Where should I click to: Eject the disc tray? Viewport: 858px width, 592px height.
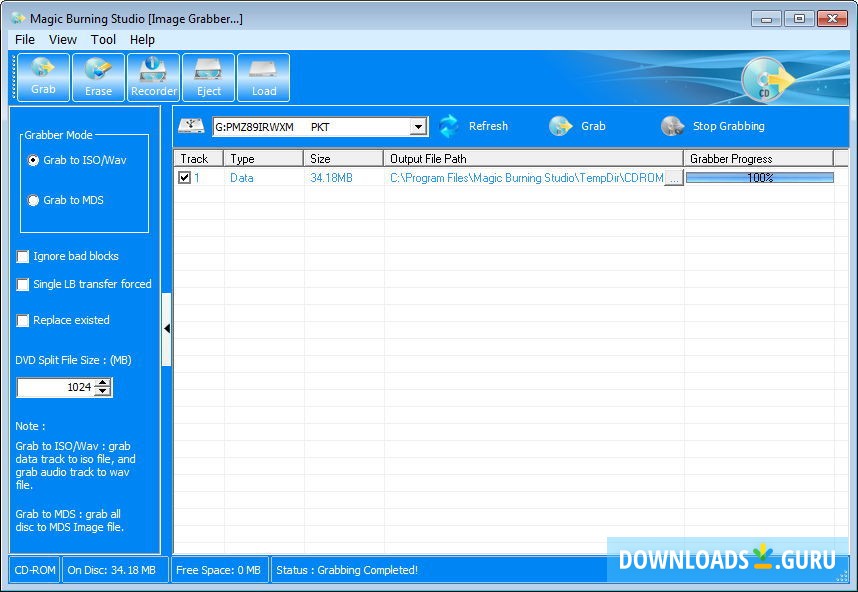(208, 77)
